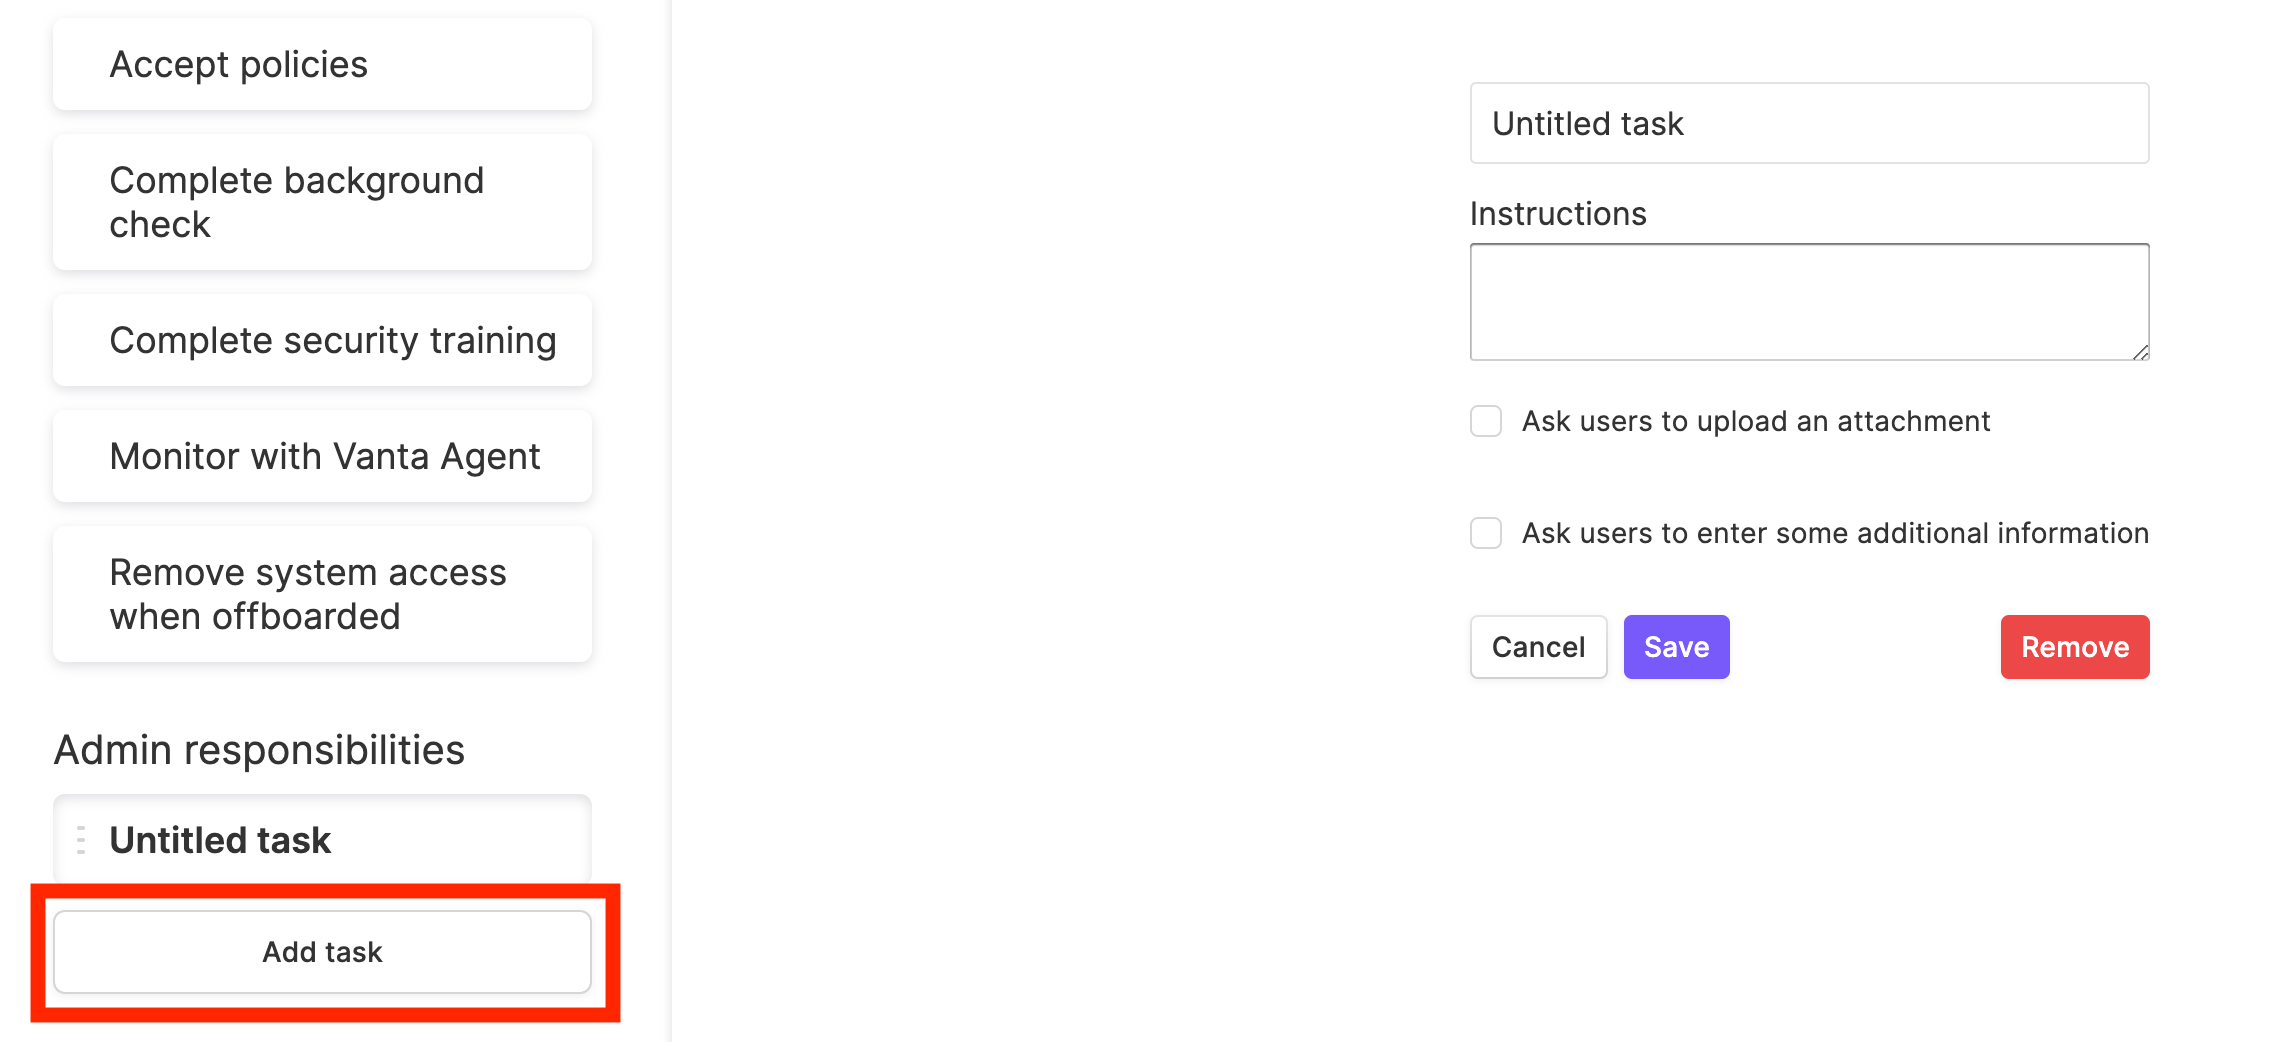Focus the Untitled task title field
2278x1042 pixels.
[x=1809, y=123]
